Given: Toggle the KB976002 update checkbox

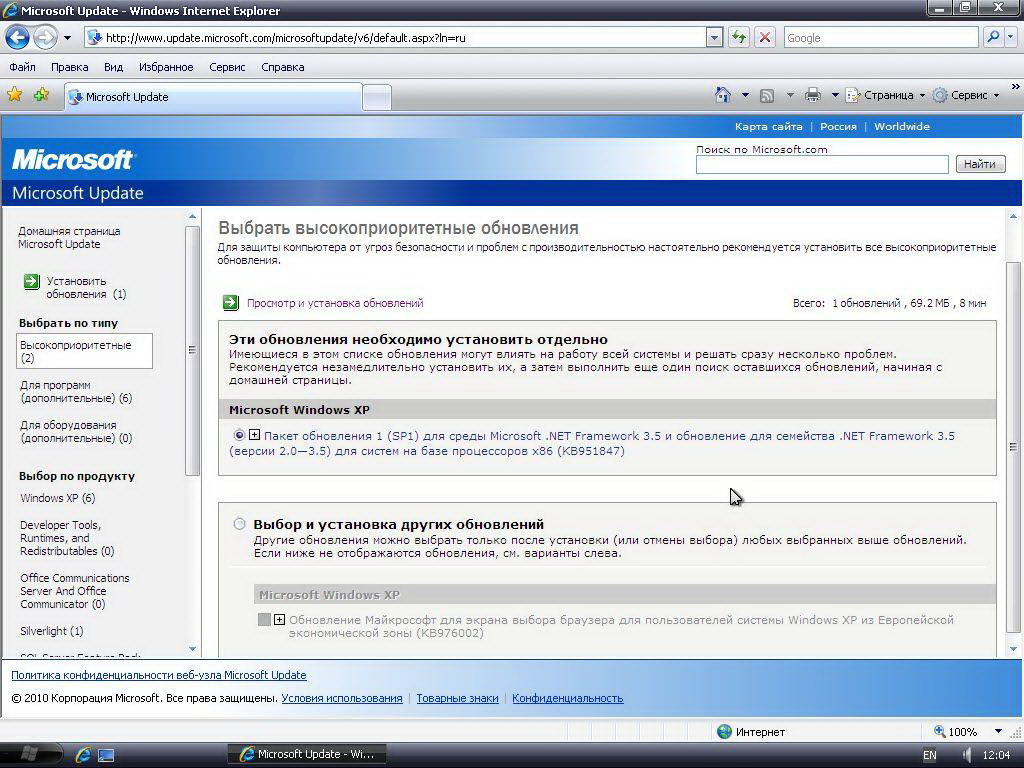Looking at the screenshot, I should tap(264, 619).
